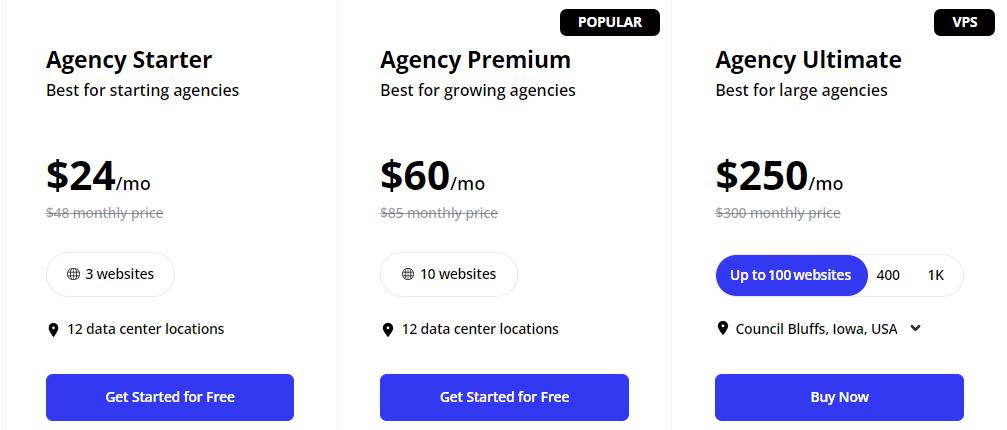Select the Up to 100 websites option

[790, 275]
